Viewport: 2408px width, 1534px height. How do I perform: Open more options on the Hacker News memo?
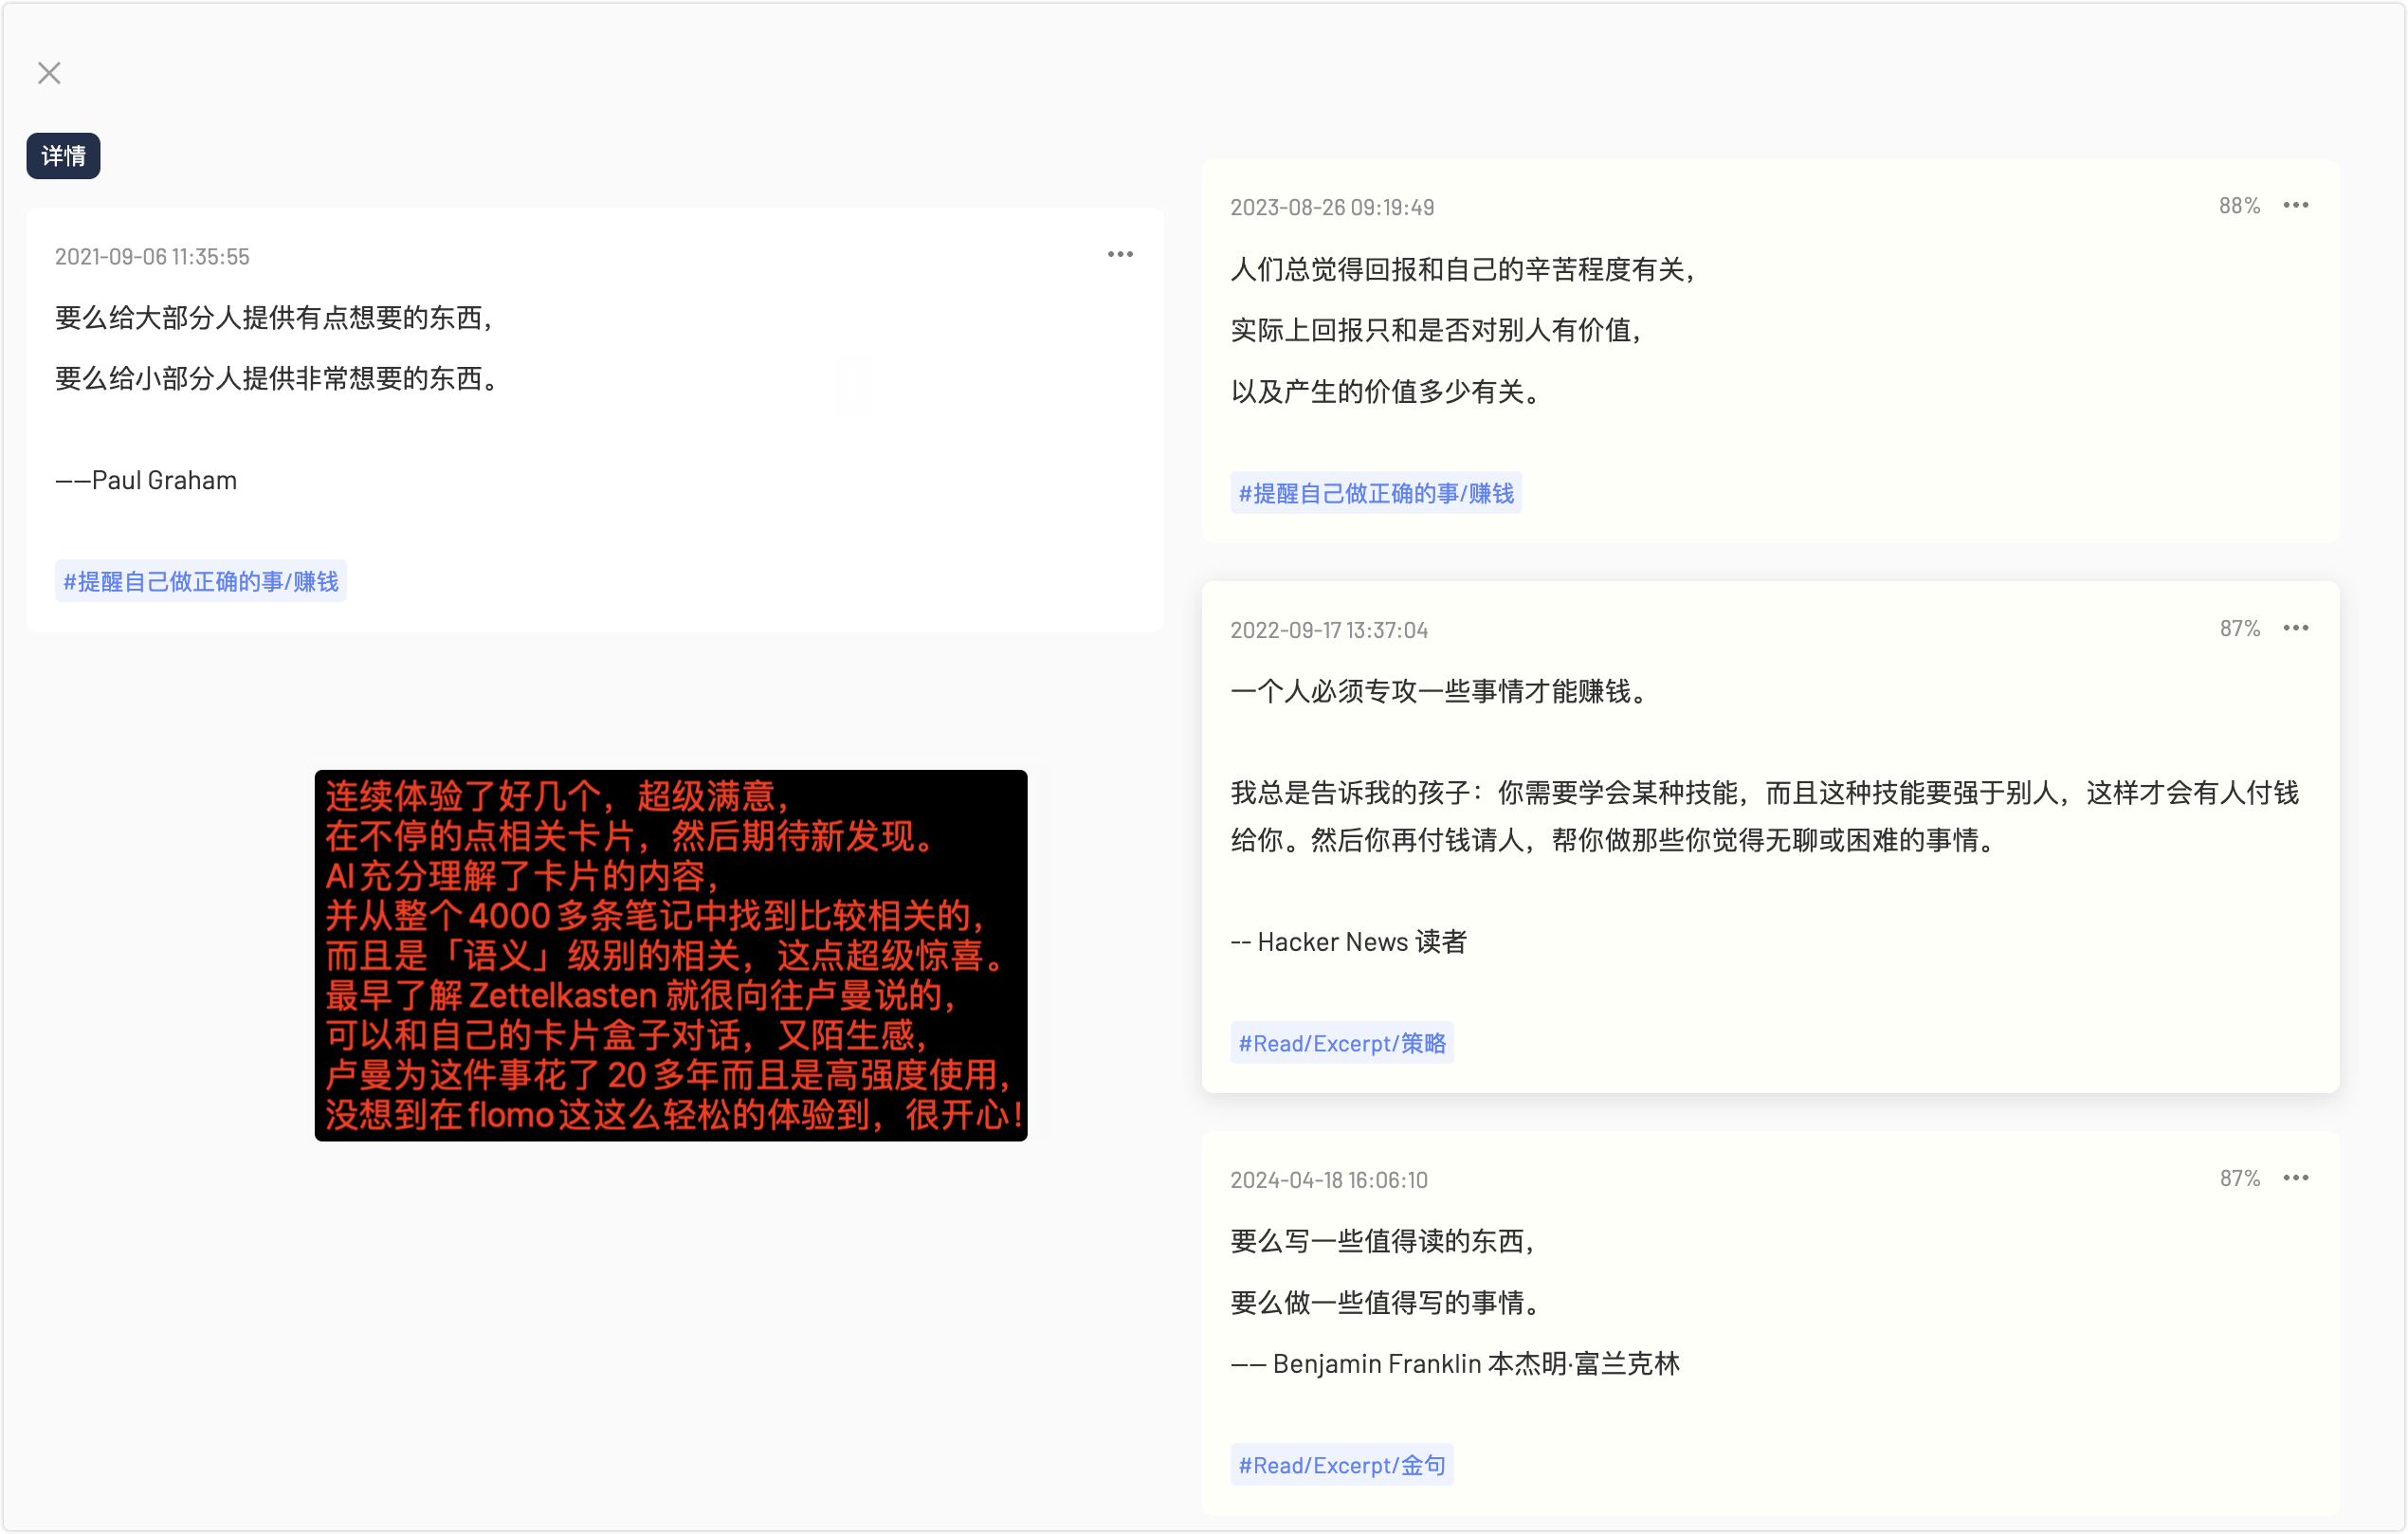point(2295,628)
